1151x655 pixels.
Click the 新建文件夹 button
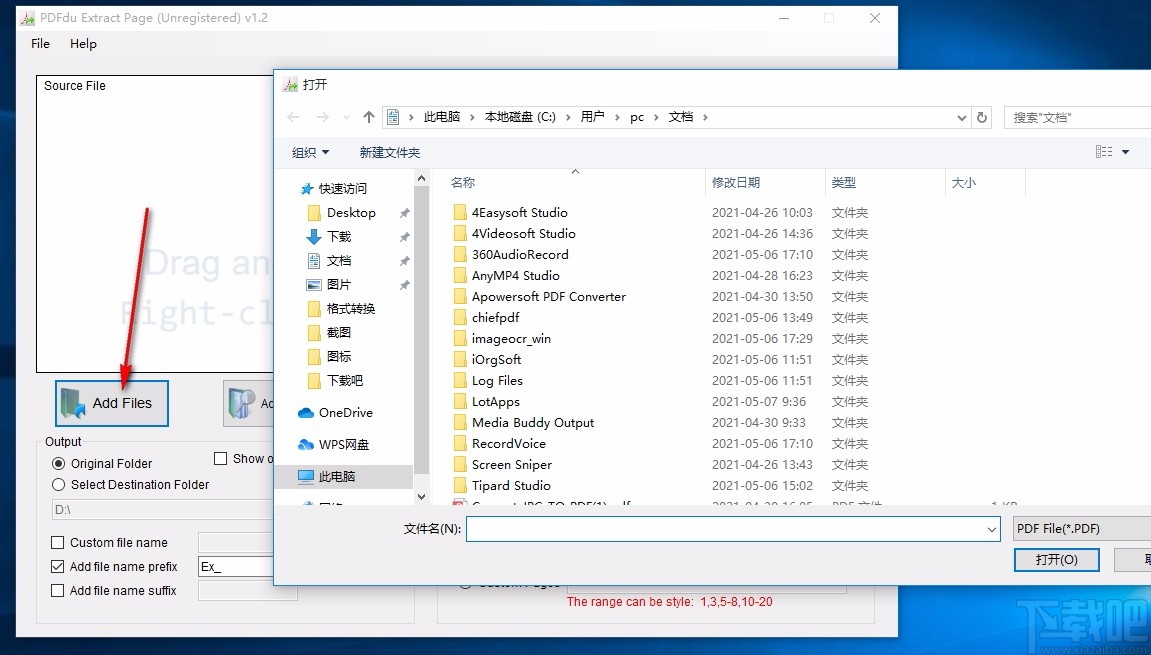[389, 152]
